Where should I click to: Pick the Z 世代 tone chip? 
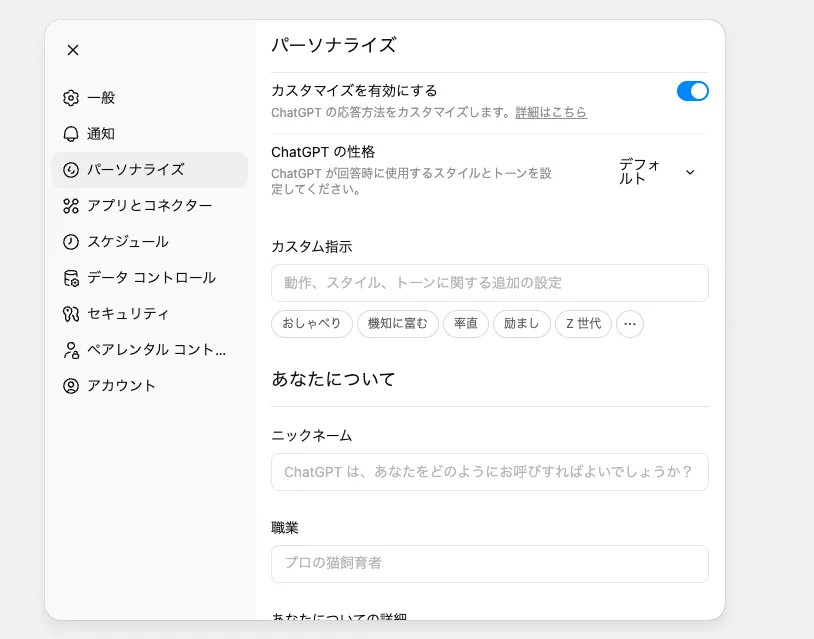point(583,324)
